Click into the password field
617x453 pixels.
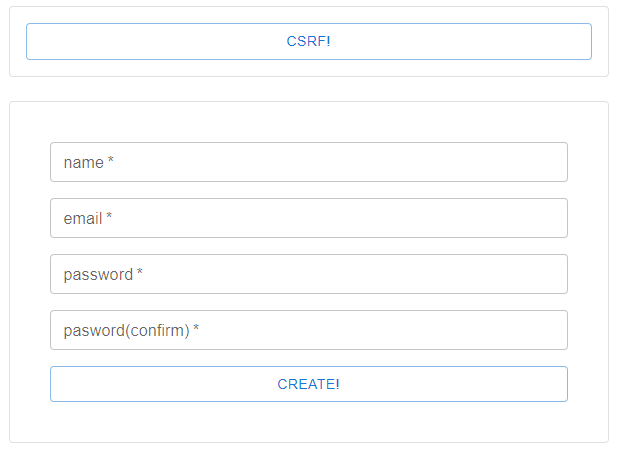coord(308,274)
